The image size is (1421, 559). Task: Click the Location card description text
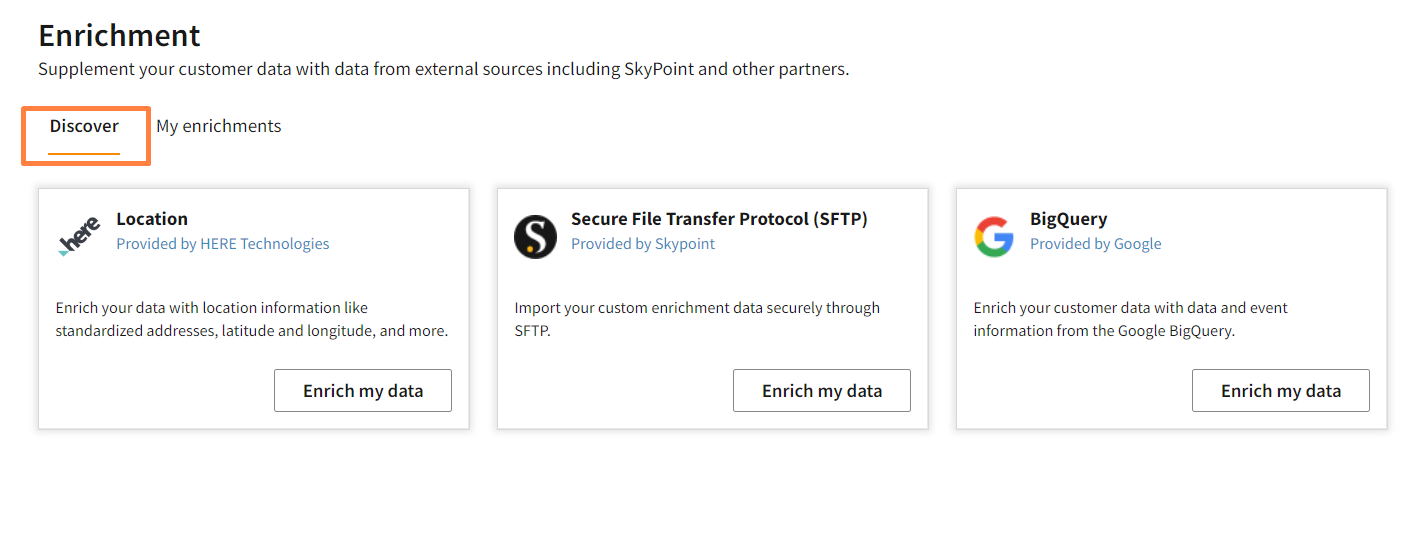pos(251,319)
